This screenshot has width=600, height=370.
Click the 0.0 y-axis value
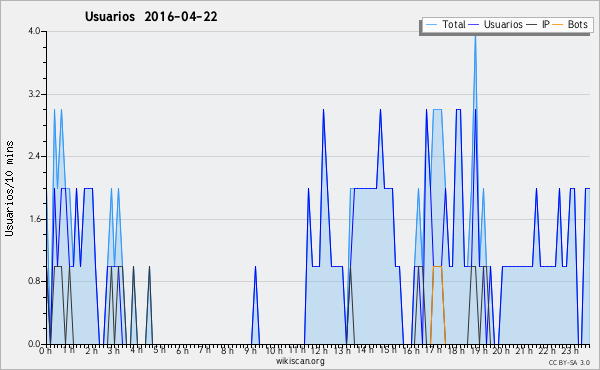point(34,344)
